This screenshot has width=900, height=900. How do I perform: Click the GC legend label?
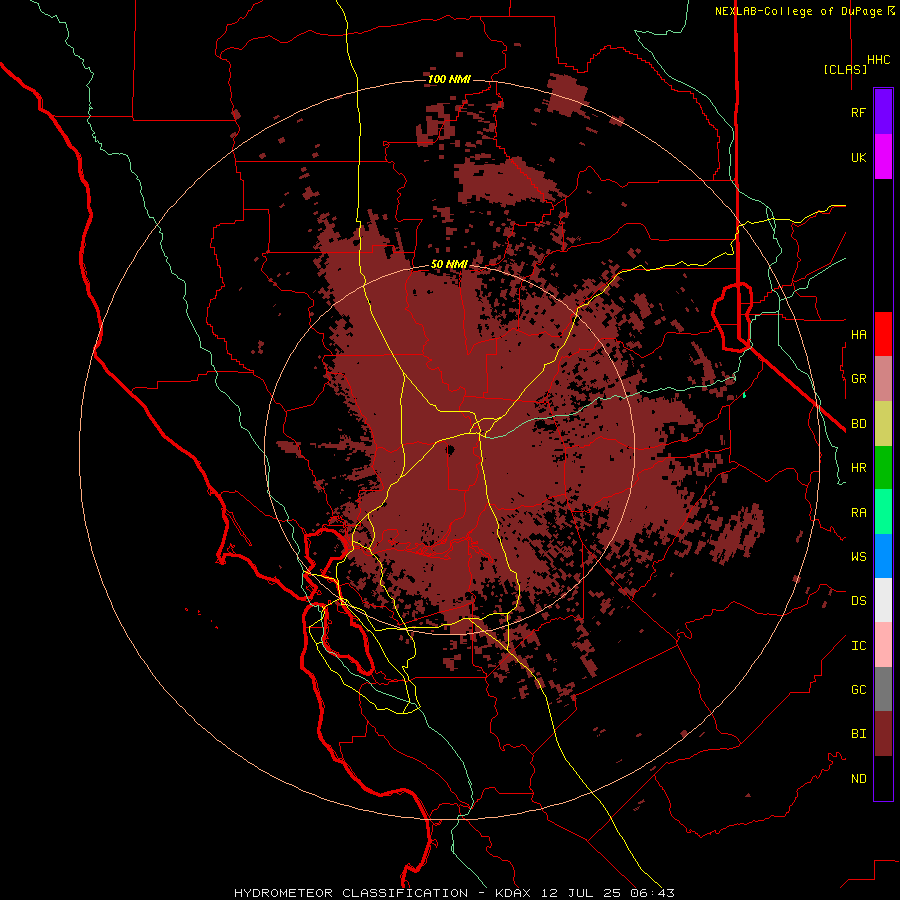pyautogui.click(x=858, y=690)
